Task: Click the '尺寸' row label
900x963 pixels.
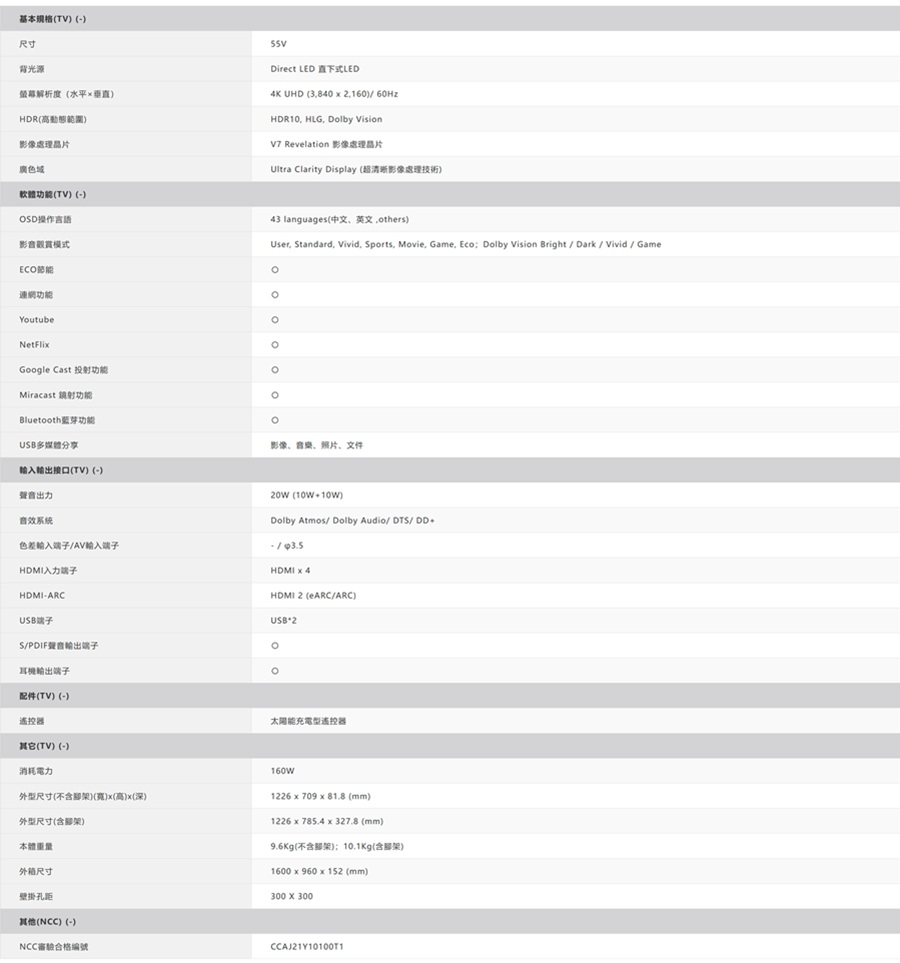Action: pyautogui.click(x=27, y=44)
